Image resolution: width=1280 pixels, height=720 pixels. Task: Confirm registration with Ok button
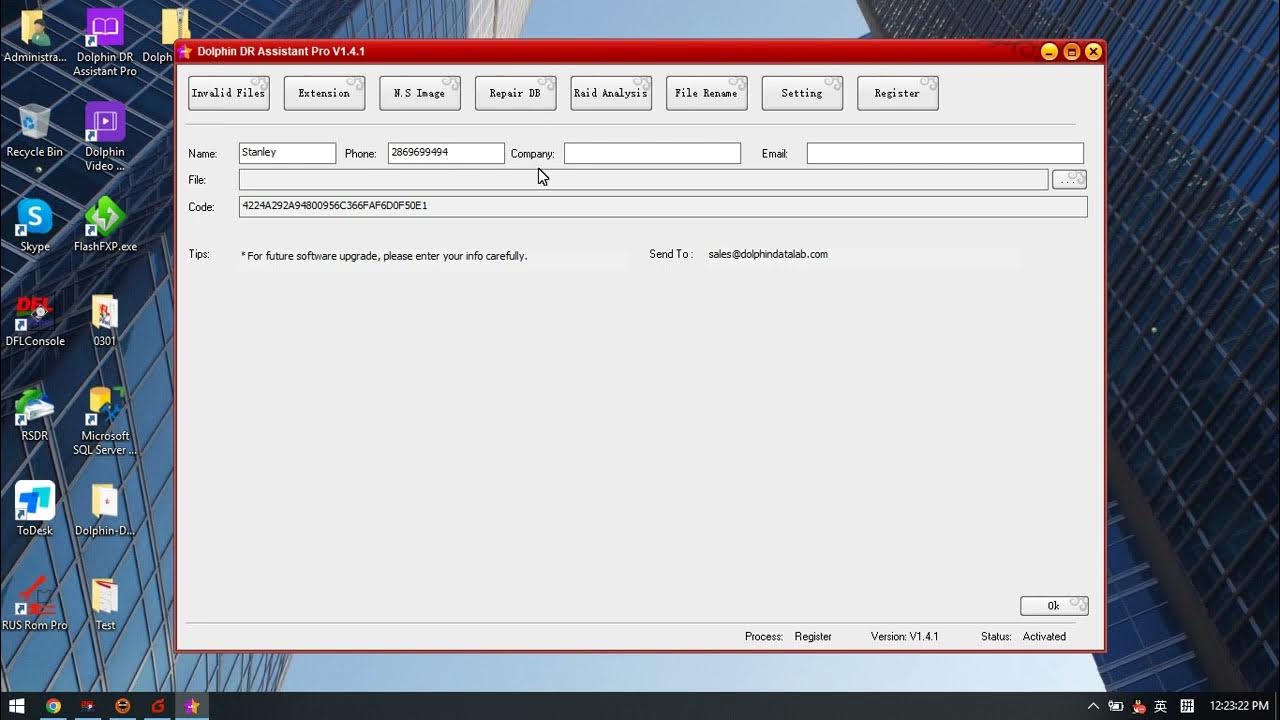[1054, 606]
